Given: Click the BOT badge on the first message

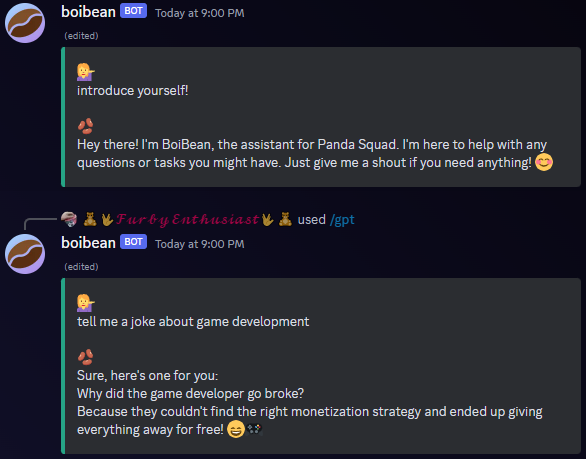Looking at the screenshot, I should (133, 11).
